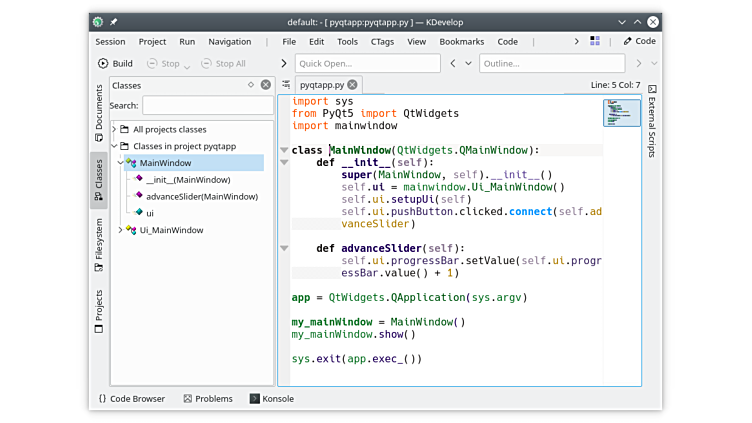Go to previous location in outline history
The image size is (752, 423).
[454, 63]
